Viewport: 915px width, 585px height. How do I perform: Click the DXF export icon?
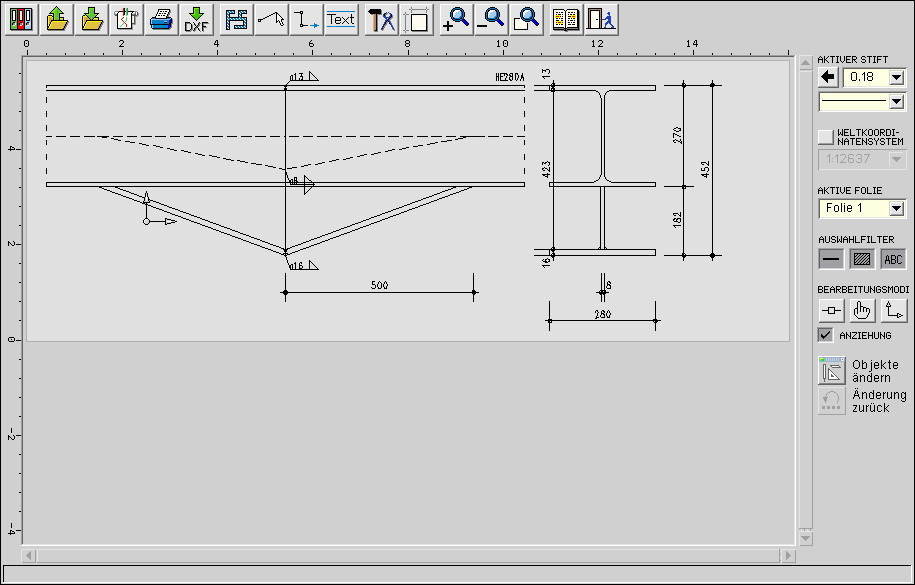pyautogui.click(x=196, y=19)
